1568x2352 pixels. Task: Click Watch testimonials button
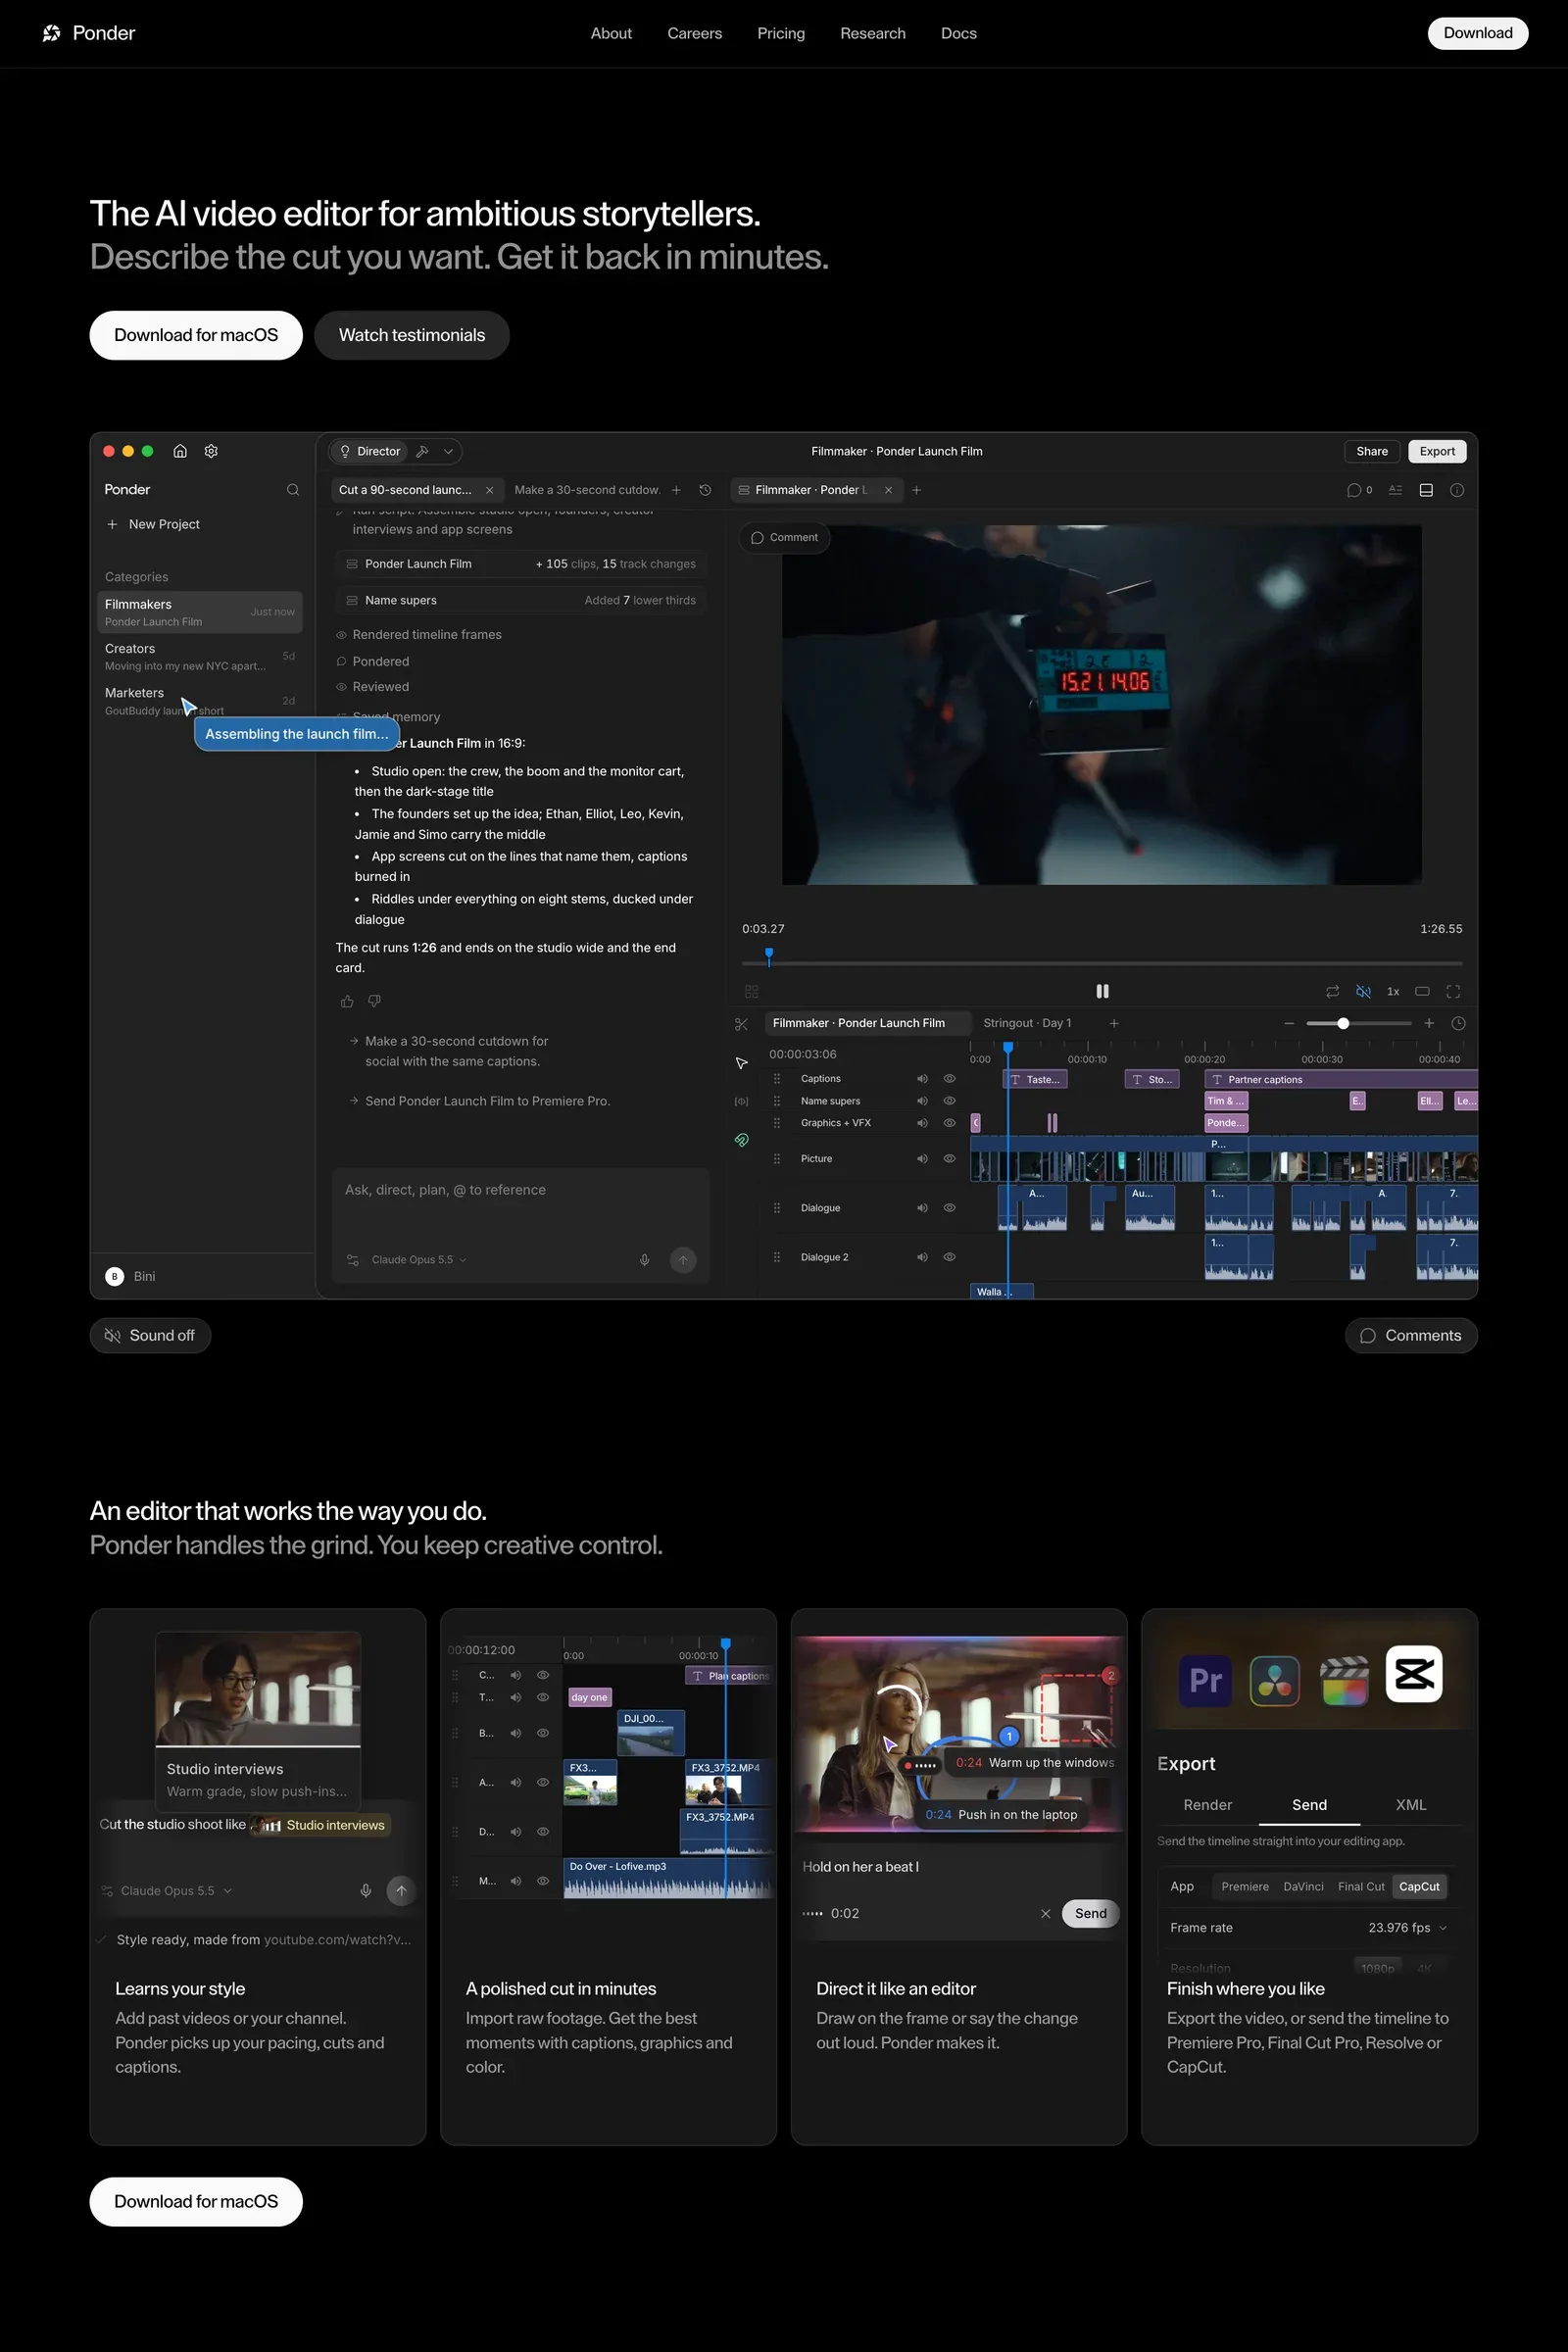412,335
